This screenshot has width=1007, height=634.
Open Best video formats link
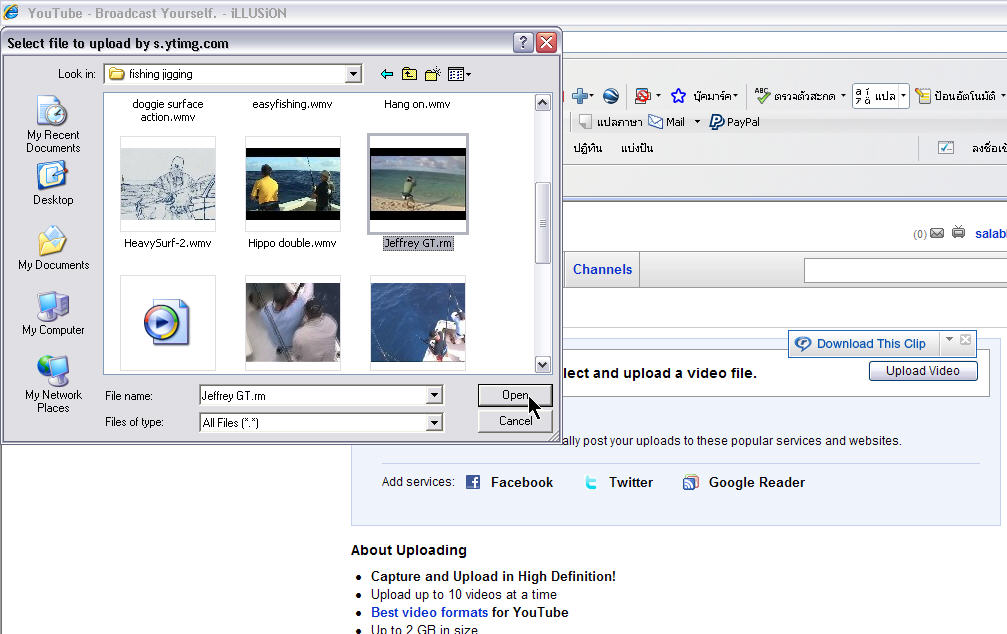tap(430, 612)
